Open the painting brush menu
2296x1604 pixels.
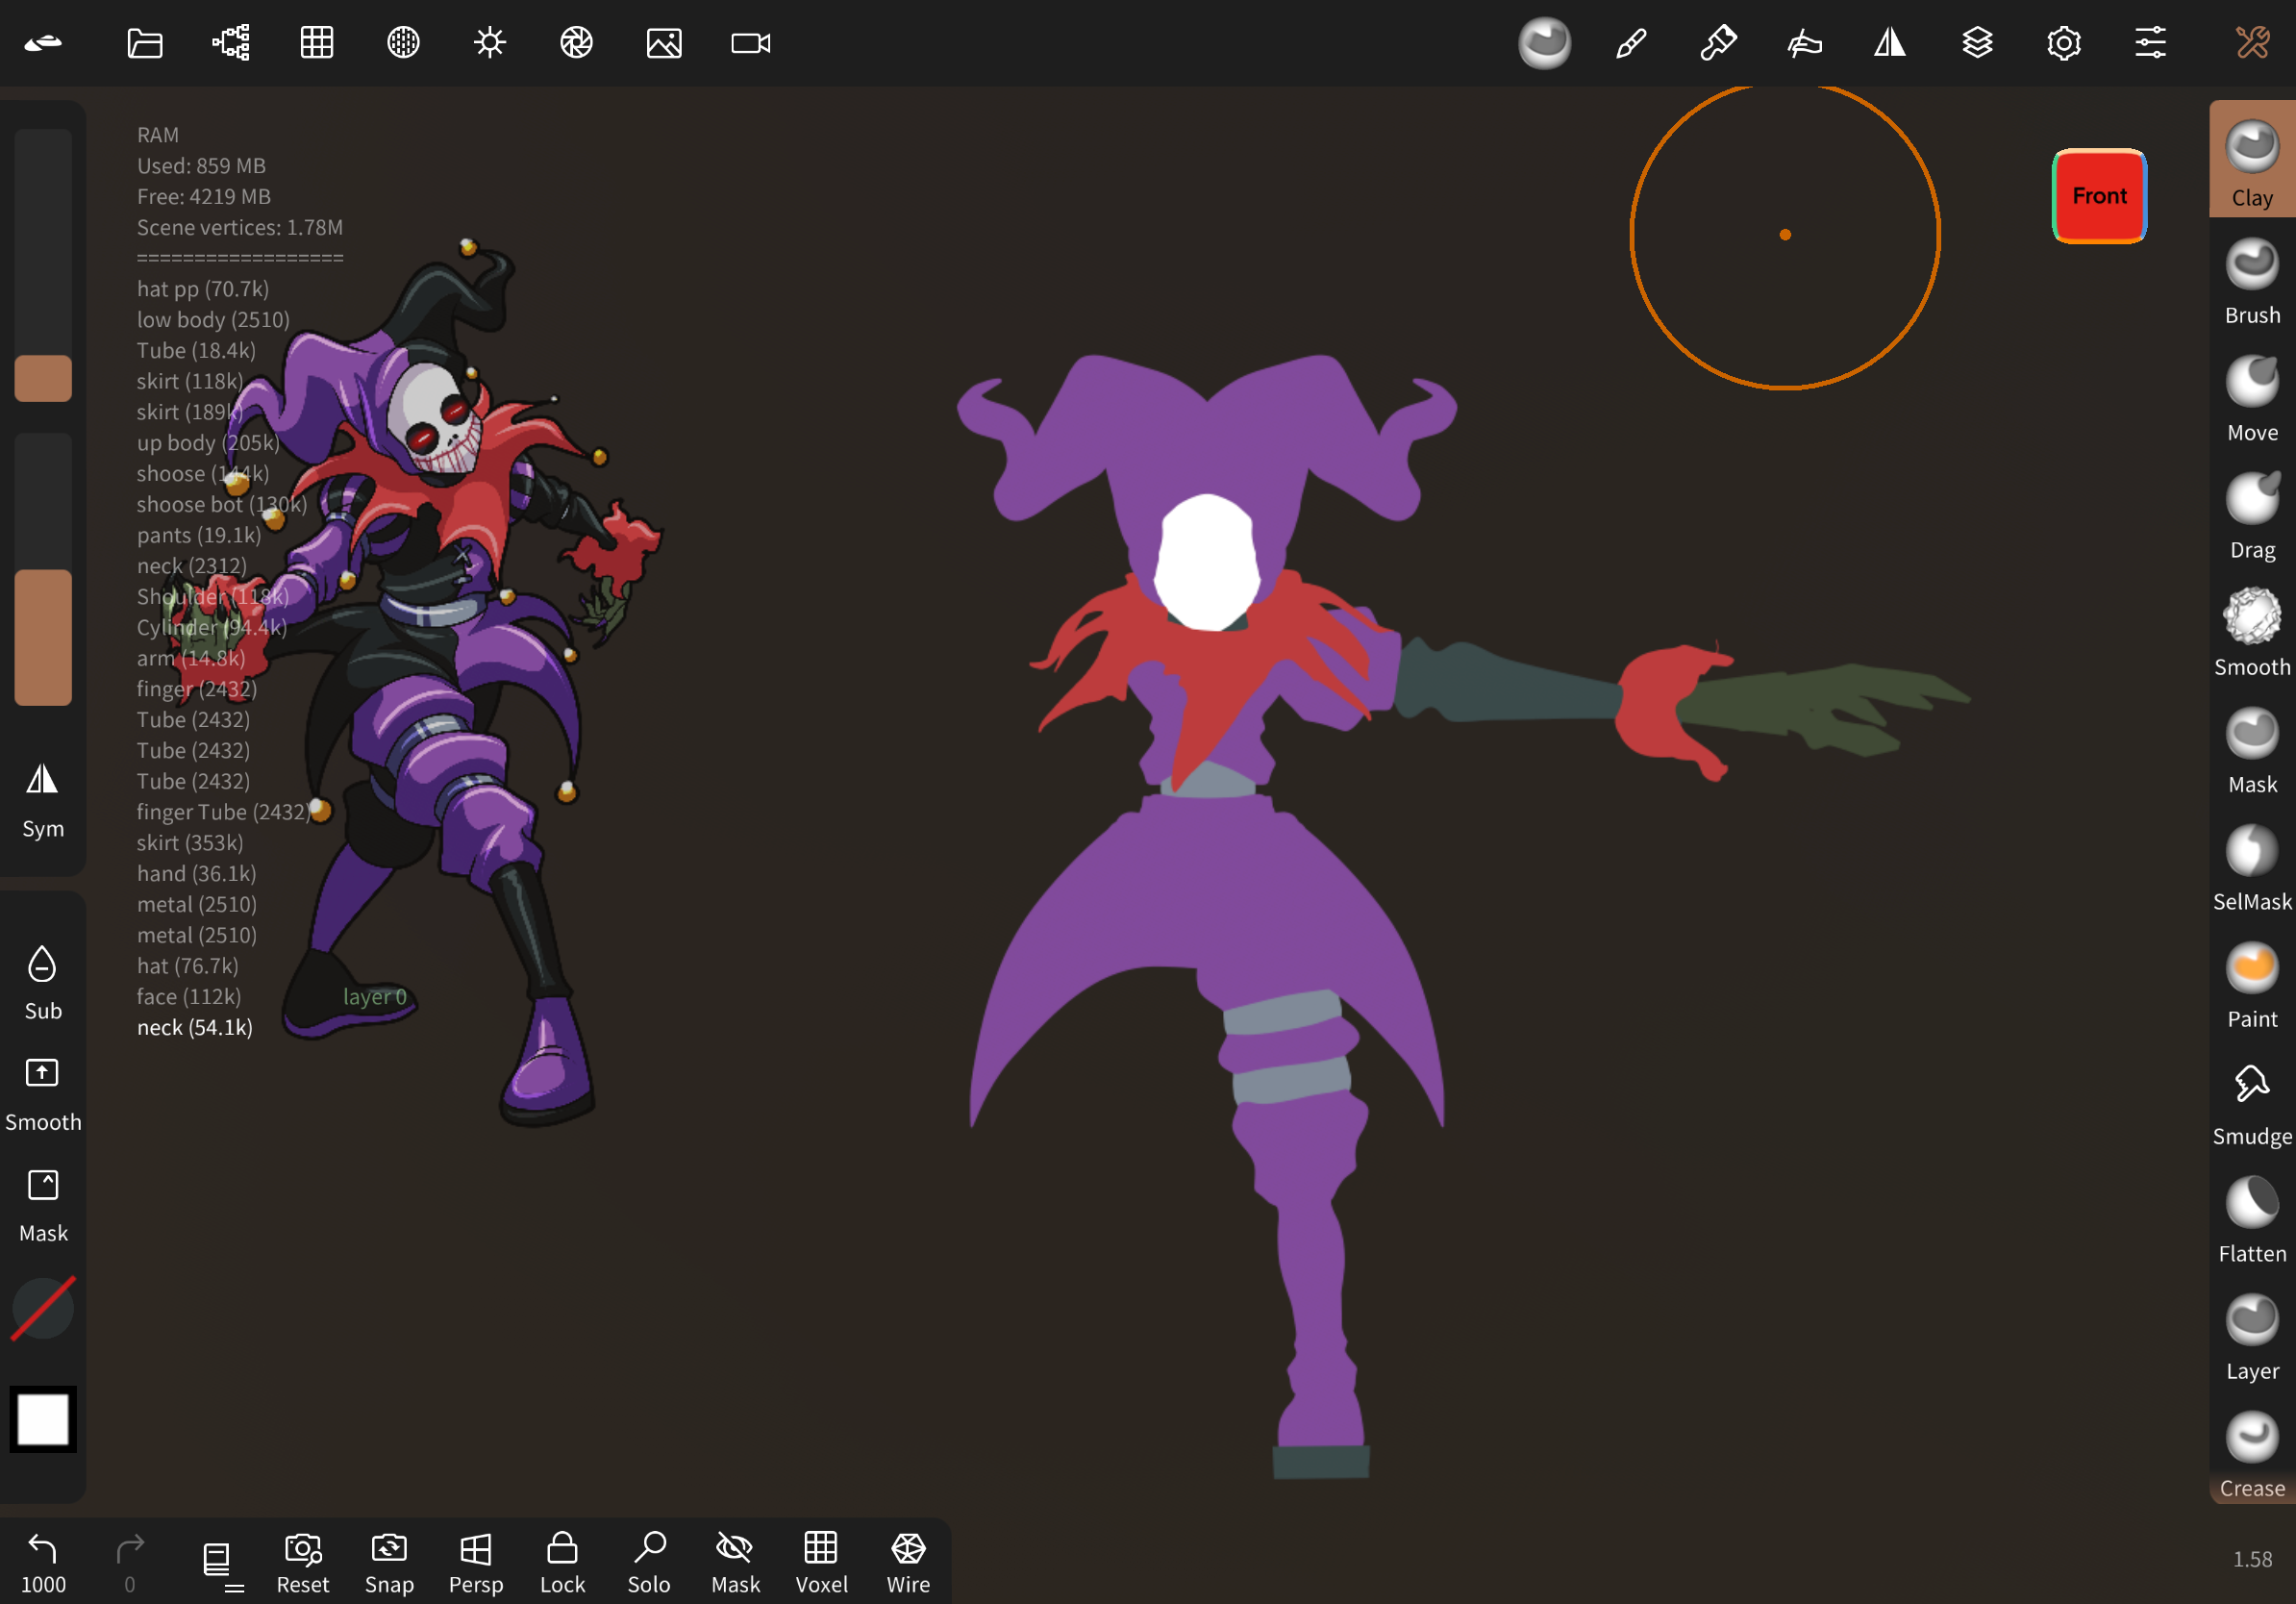tap(1718, 43)
